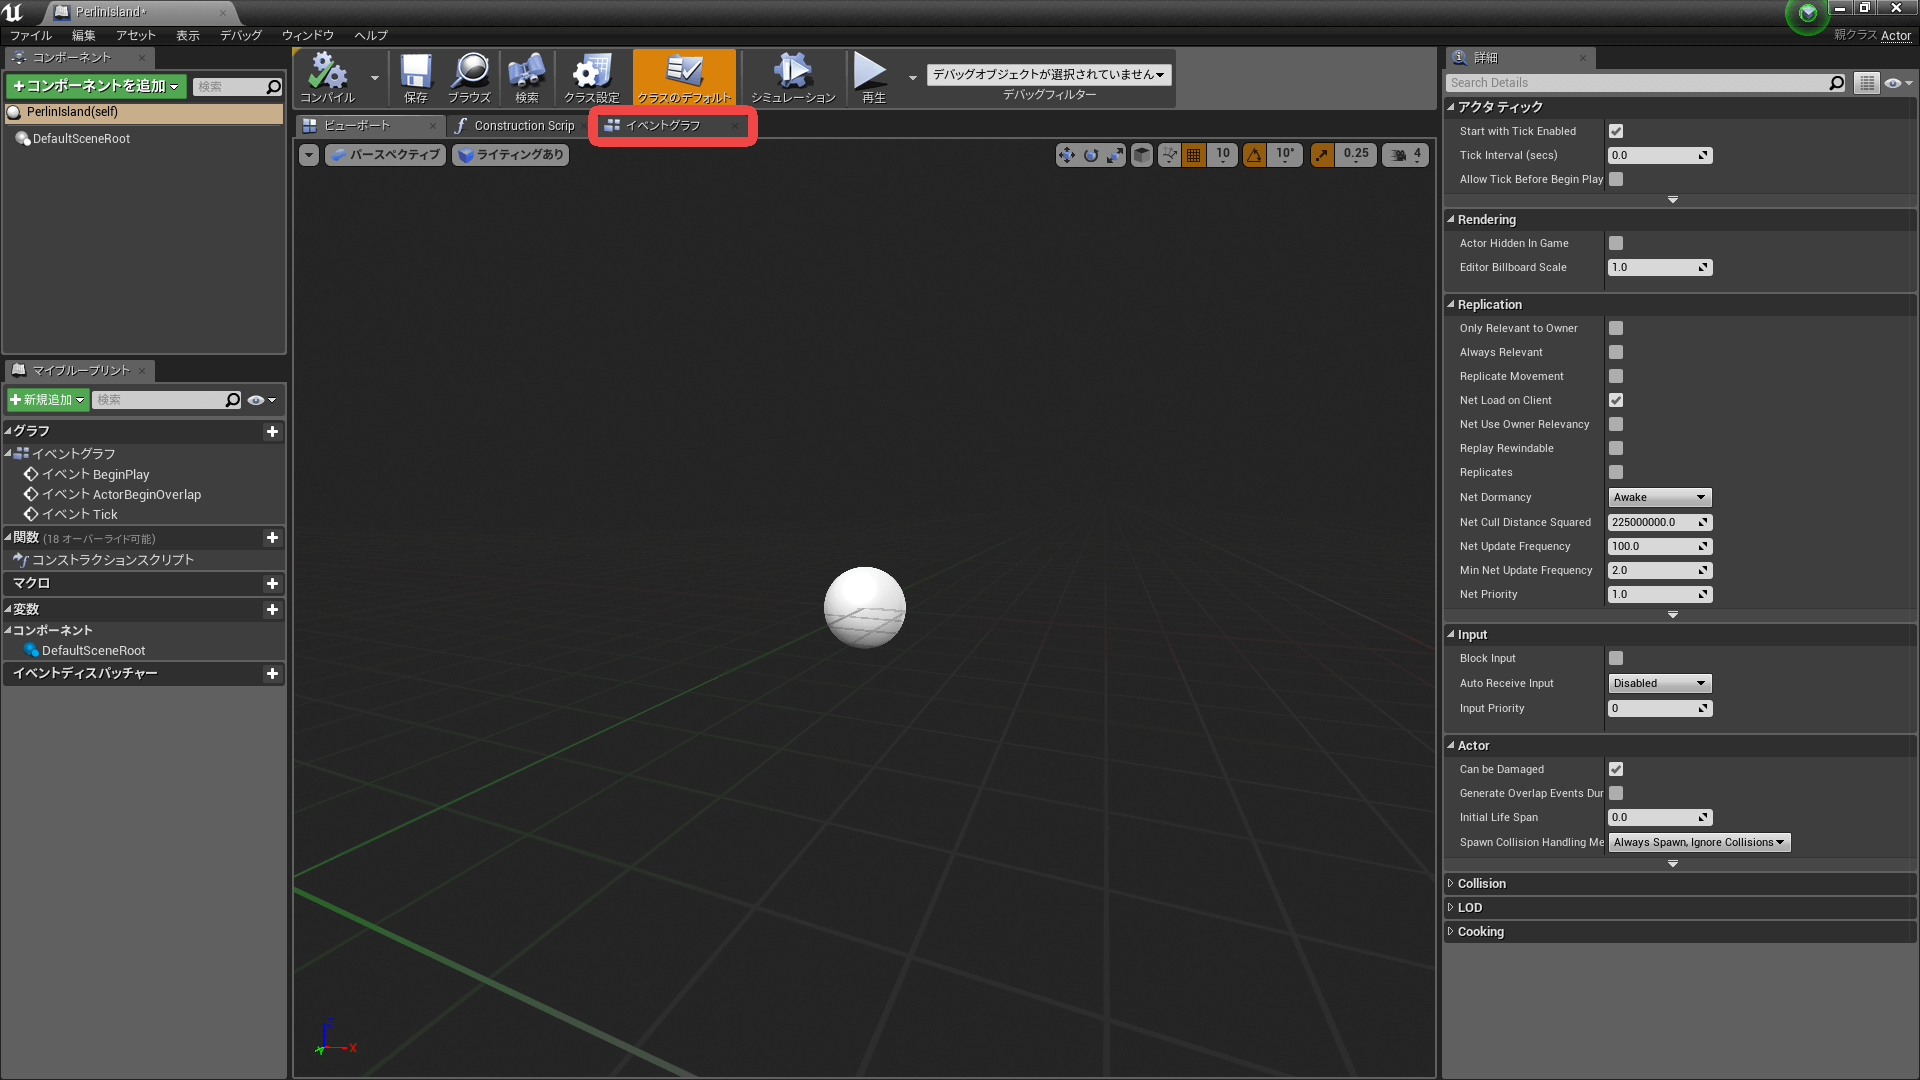Image resolution: width=1920 pixels, height=1080 pixels.
Task: Switch to the Event Graph (イベントグラフ) tab
Action: click(x=662, y=126)
